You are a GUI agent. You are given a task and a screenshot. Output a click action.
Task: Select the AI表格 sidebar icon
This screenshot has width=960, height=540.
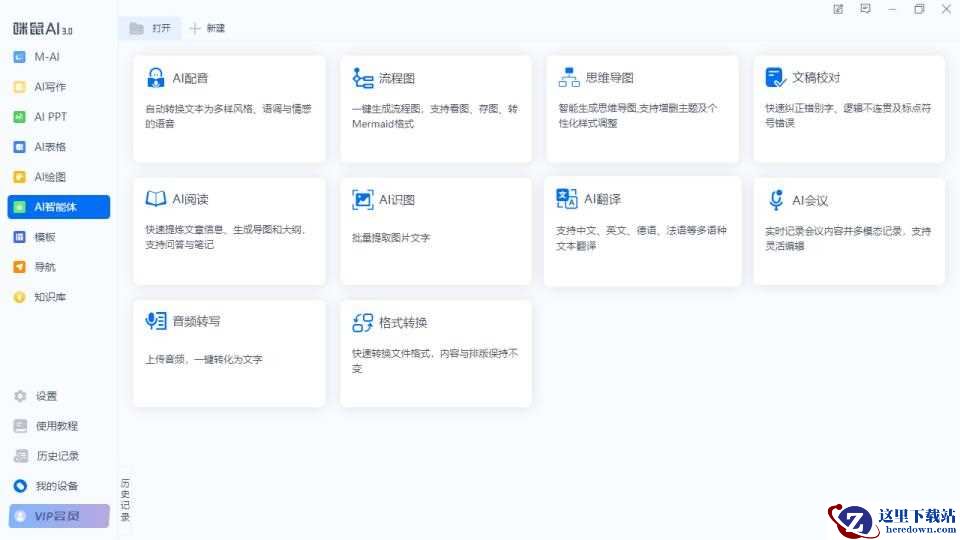click(x=20, y=147)
